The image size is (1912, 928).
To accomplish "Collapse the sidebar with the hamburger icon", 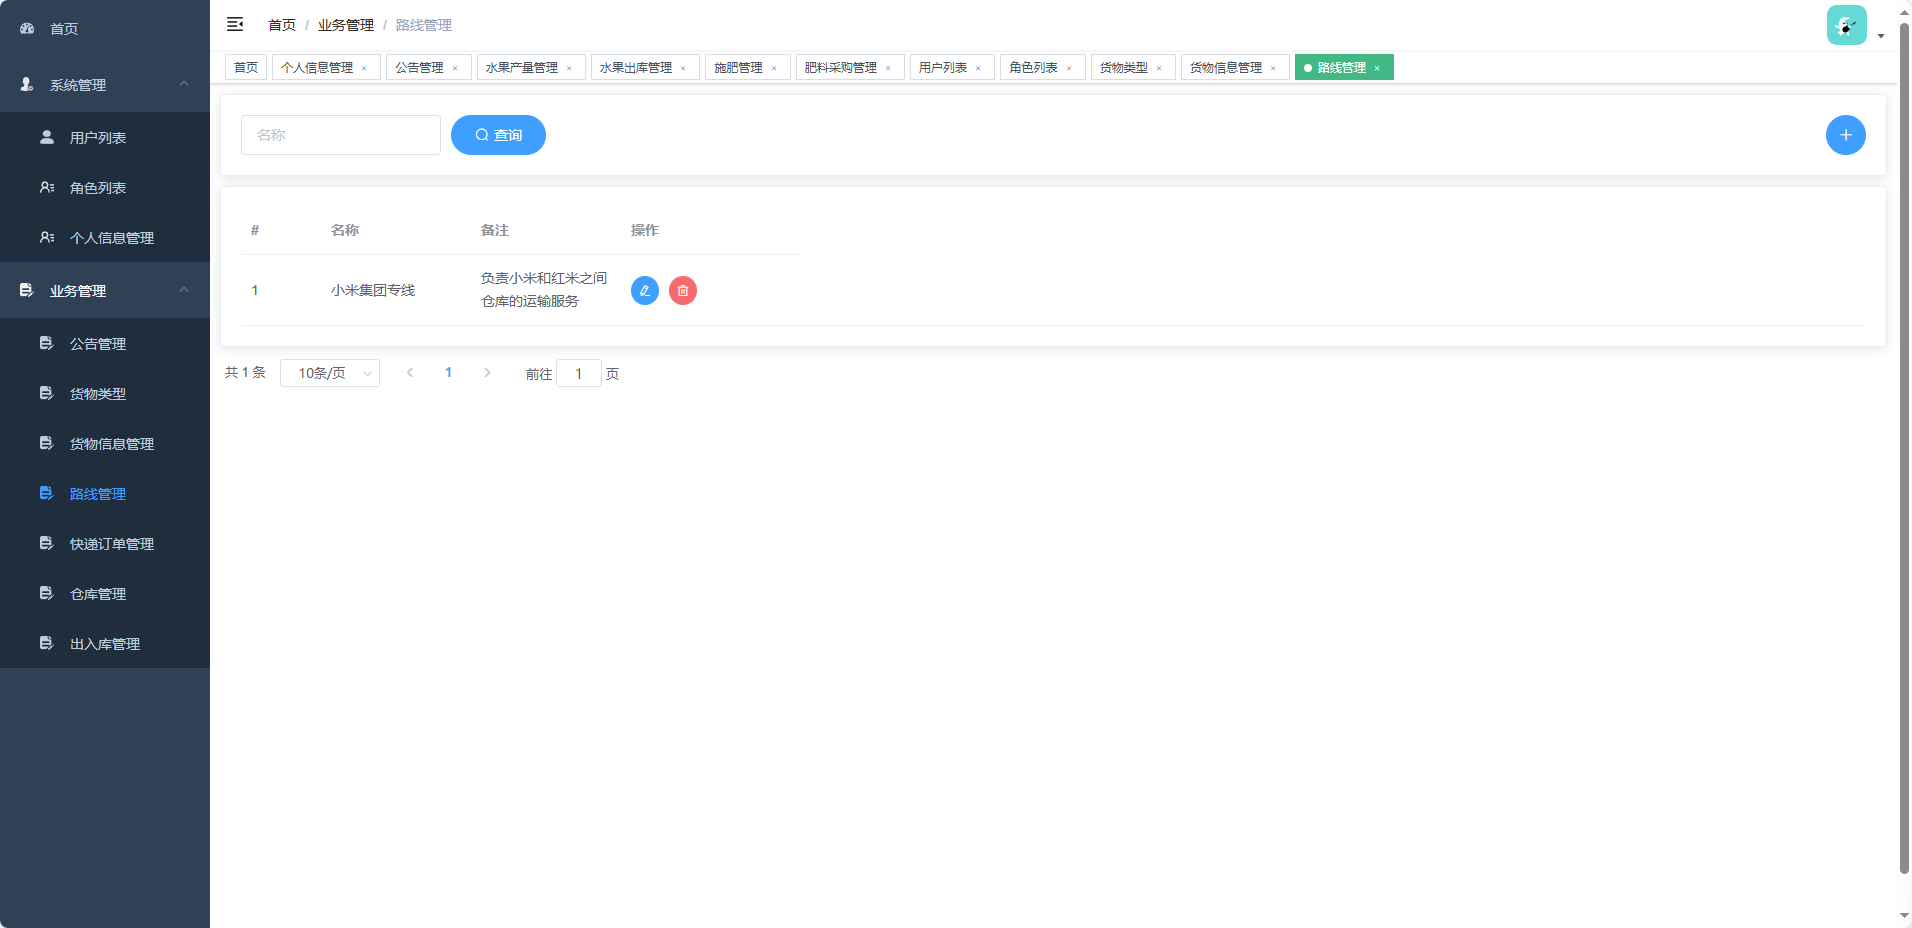I will 235,24.
